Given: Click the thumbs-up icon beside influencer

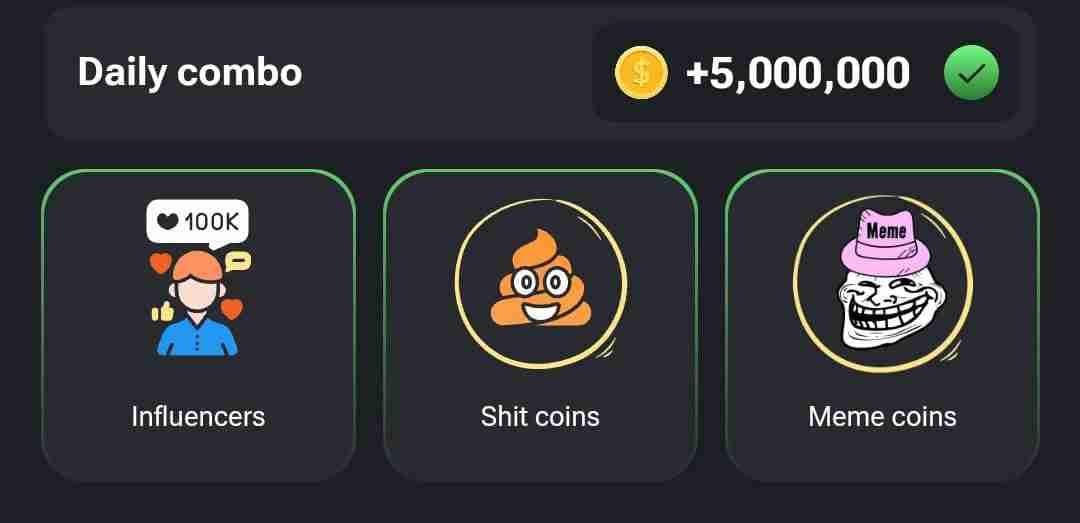Looking at the screenshot, I should click(163, 313).
